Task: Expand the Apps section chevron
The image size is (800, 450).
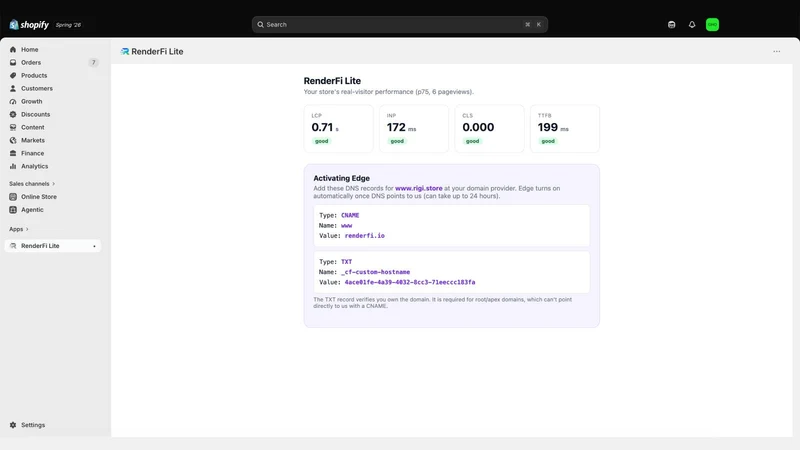Action: click(x=27, y=229)
